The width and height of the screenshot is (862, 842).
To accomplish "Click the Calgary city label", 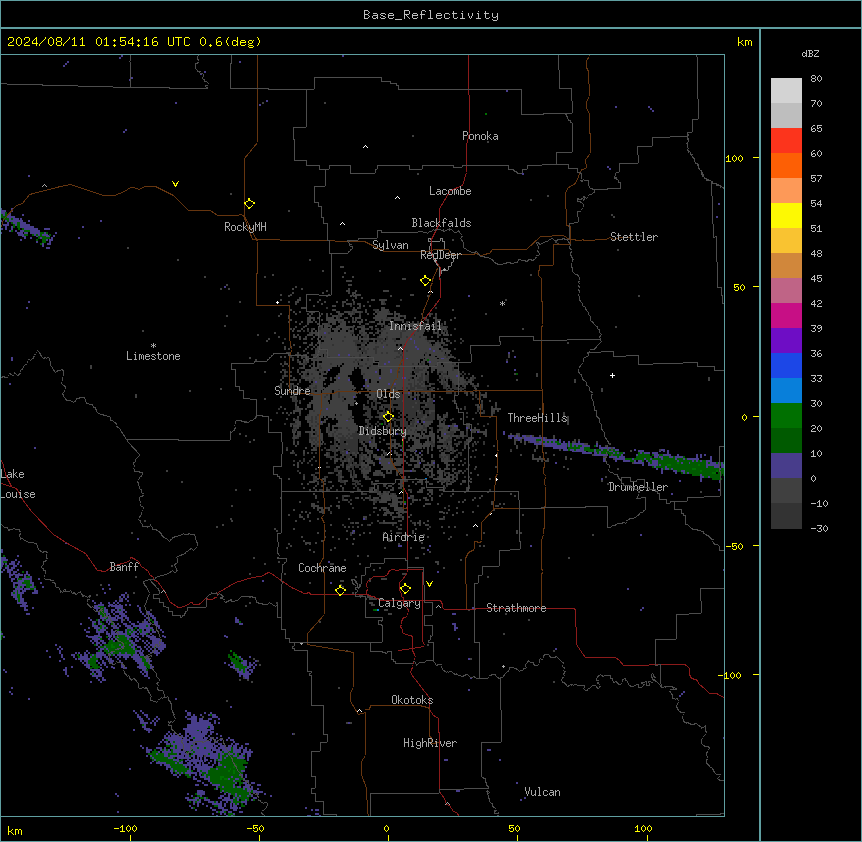I will tap(400, 603).
